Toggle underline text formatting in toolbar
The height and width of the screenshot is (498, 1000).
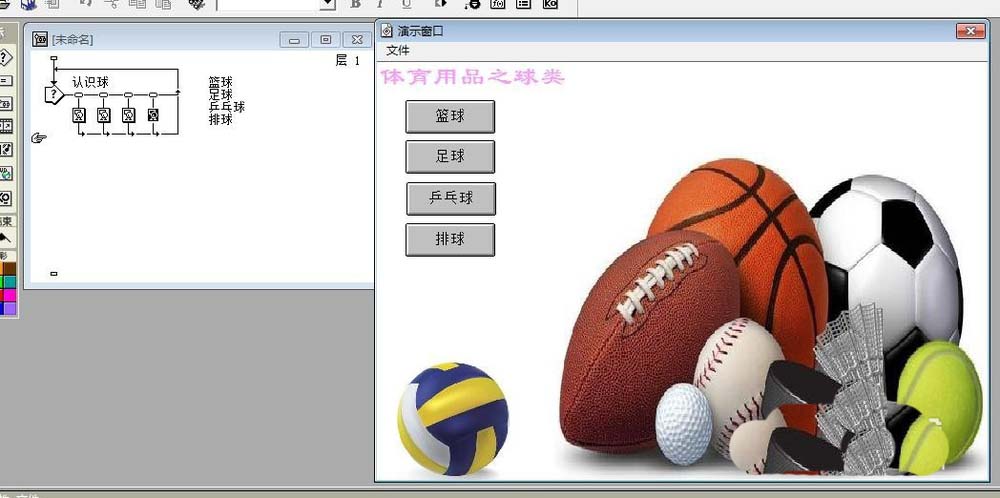[406, 4]
